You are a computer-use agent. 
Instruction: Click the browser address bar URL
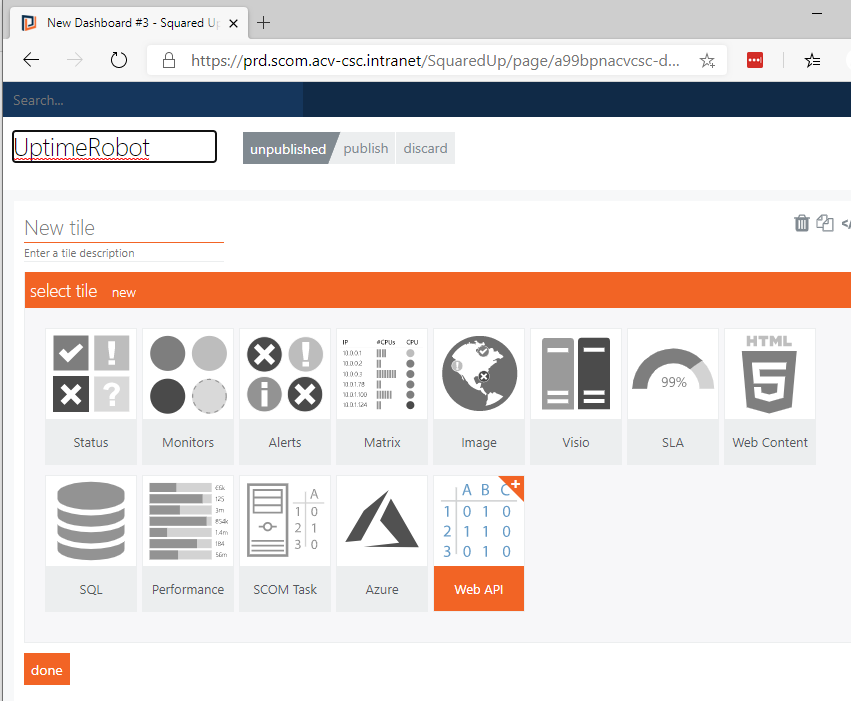[434, 60]
